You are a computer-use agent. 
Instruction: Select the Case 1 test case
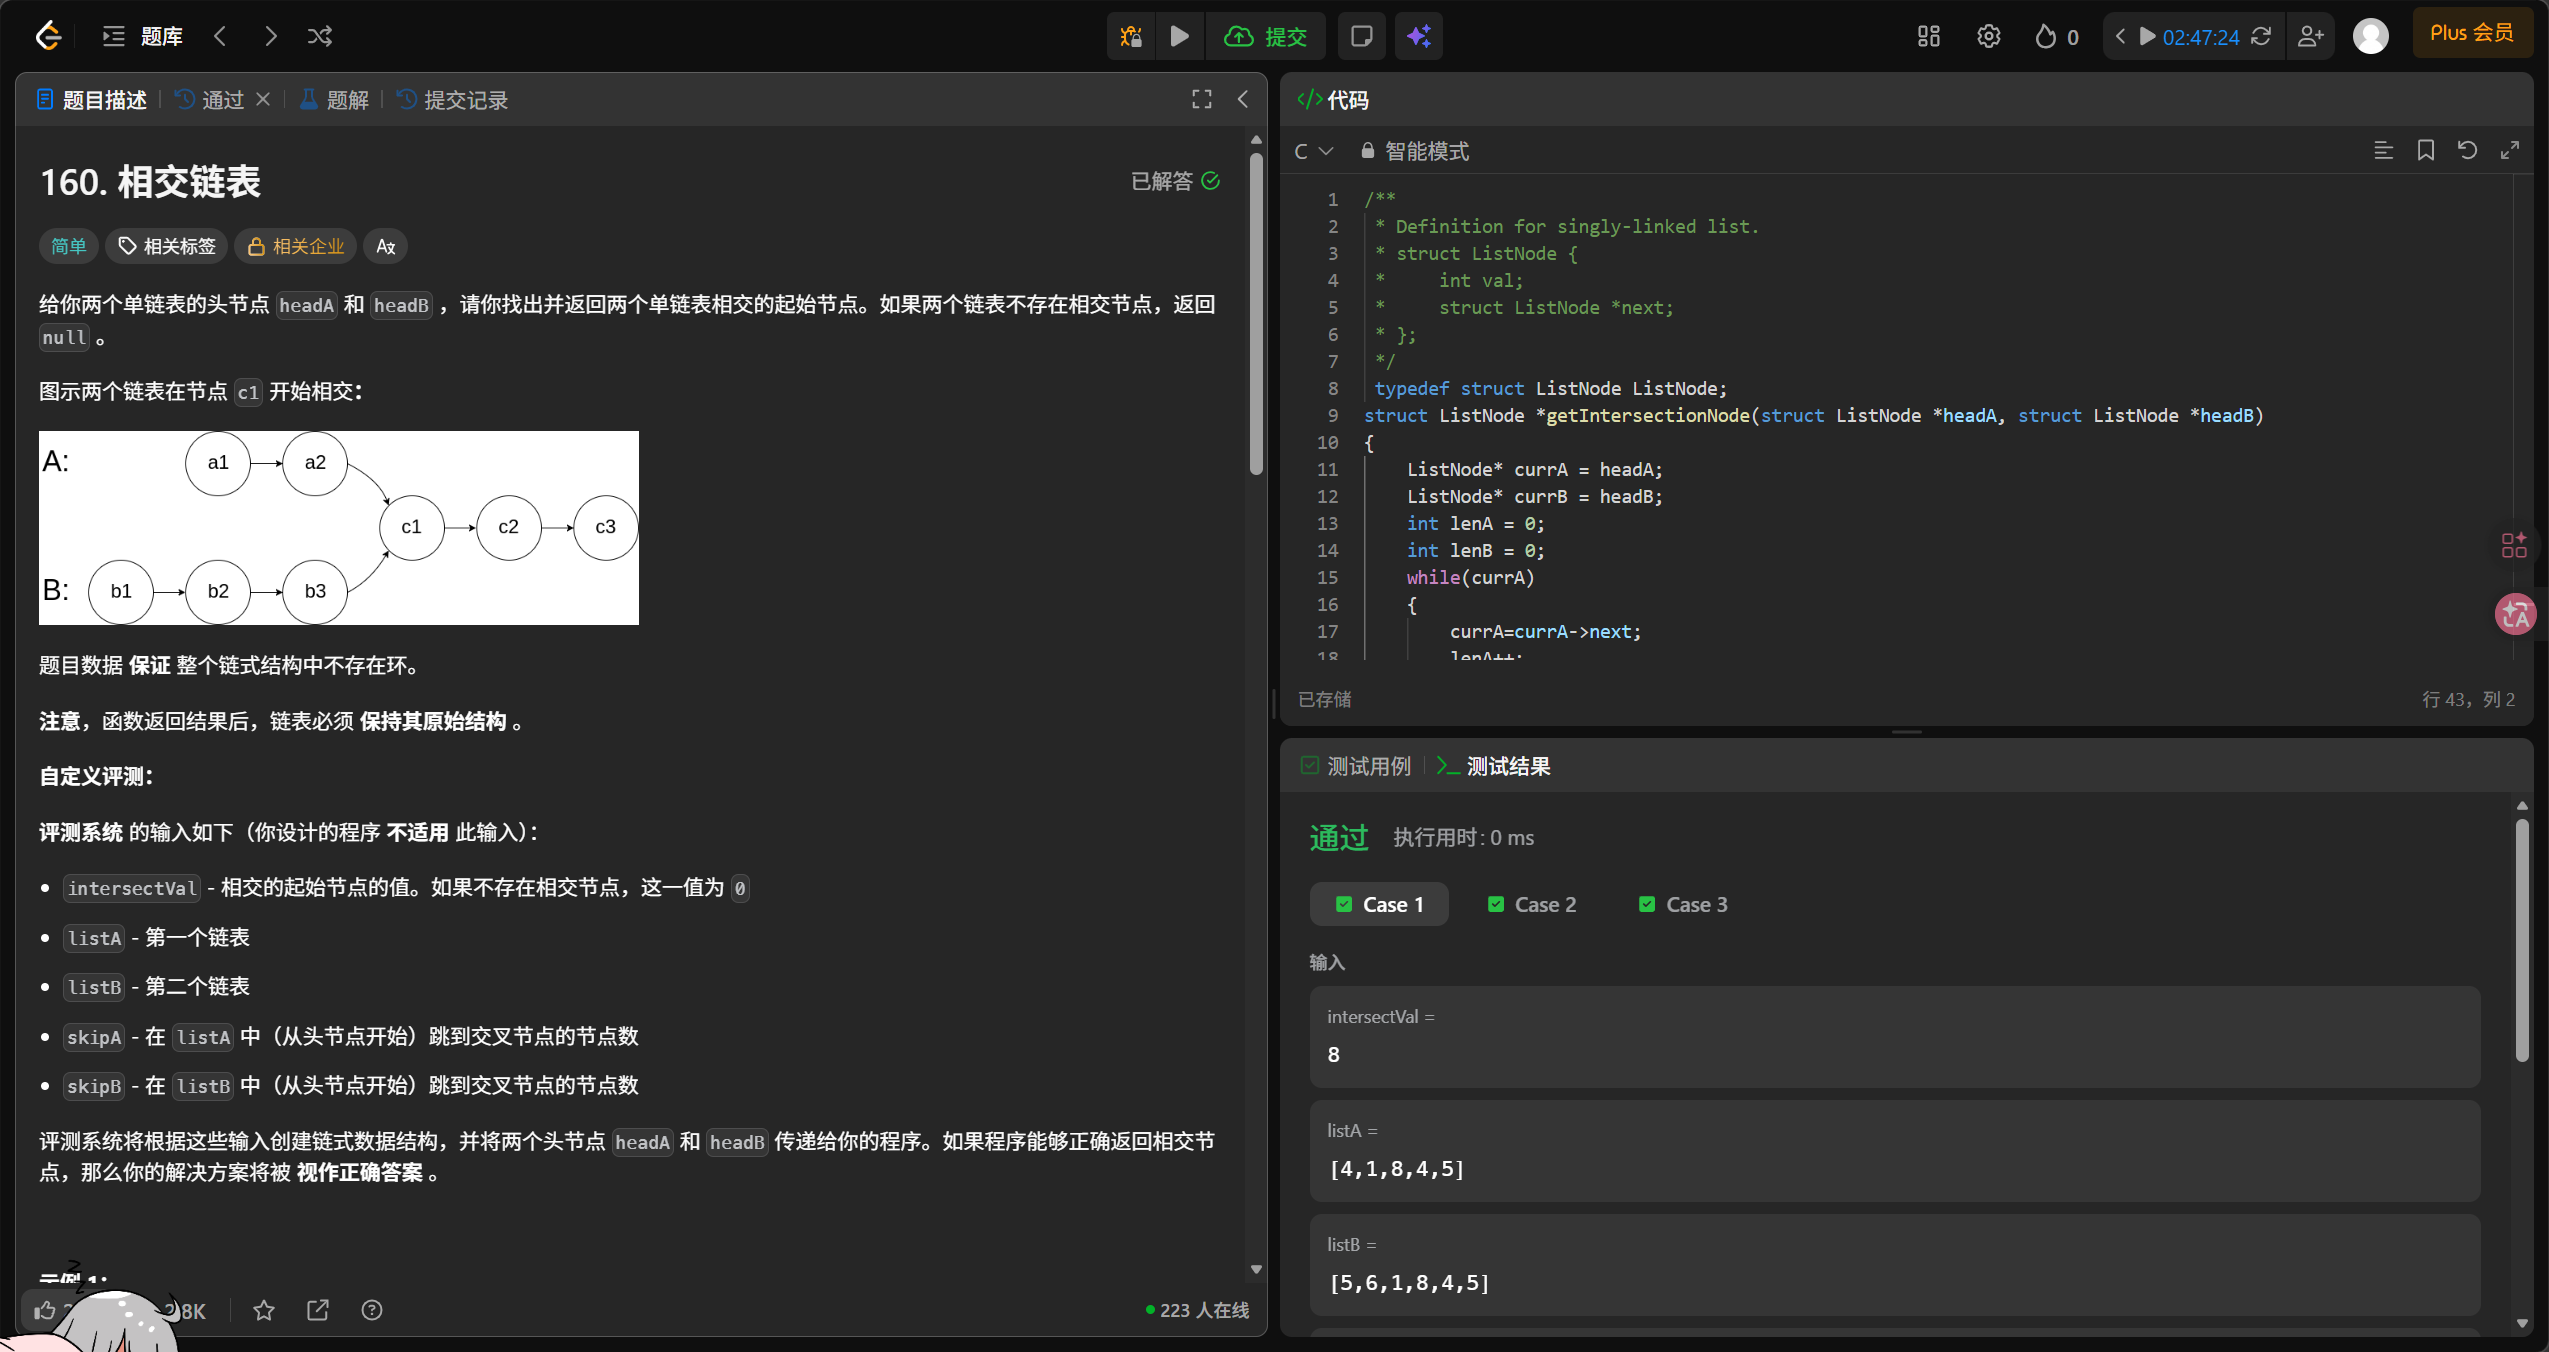[1379, 904]
